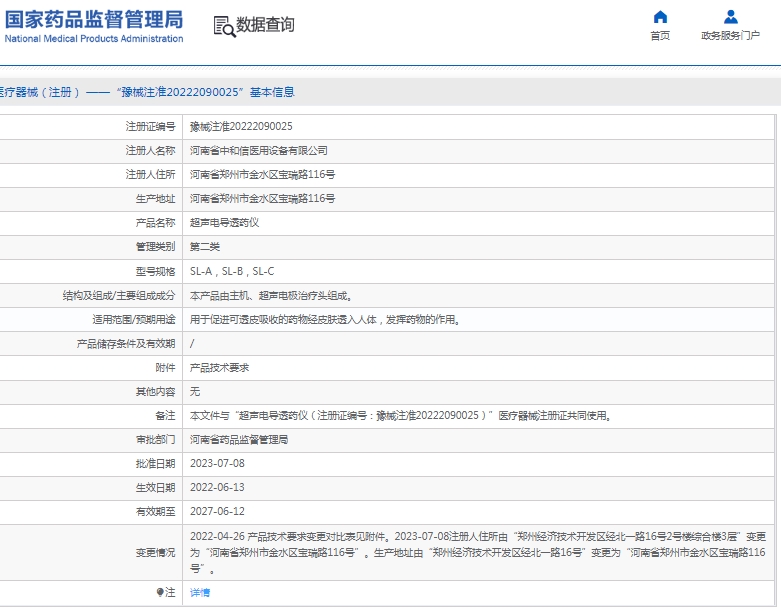Select registration number 豫械注准20222090025 value cell
The width and height of the screenshot is (781, 609).
[241, 126]
